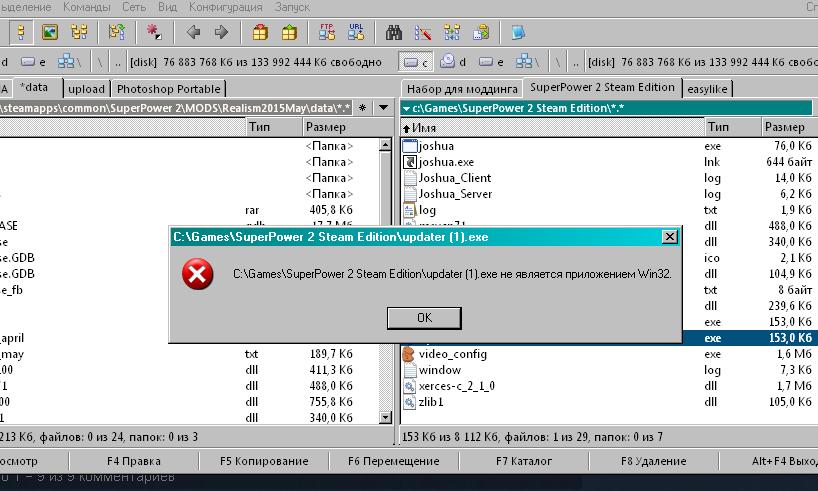The height and width of the screenshot is (491, 818).
Task: Sort left panel by Размер column
Action: (348, 127)
